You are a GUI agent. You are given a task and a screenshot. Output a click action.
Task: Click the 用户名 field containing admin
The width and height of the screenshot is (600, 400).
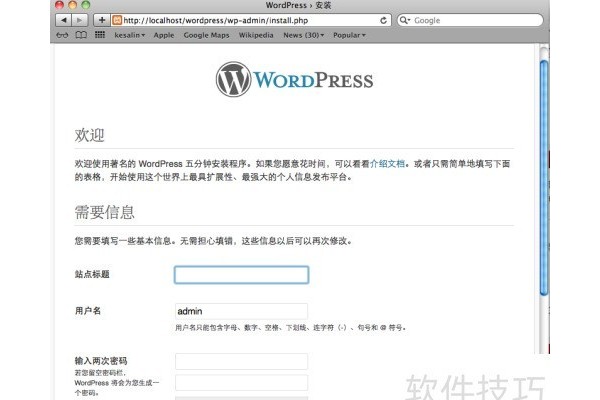point(241,311)
